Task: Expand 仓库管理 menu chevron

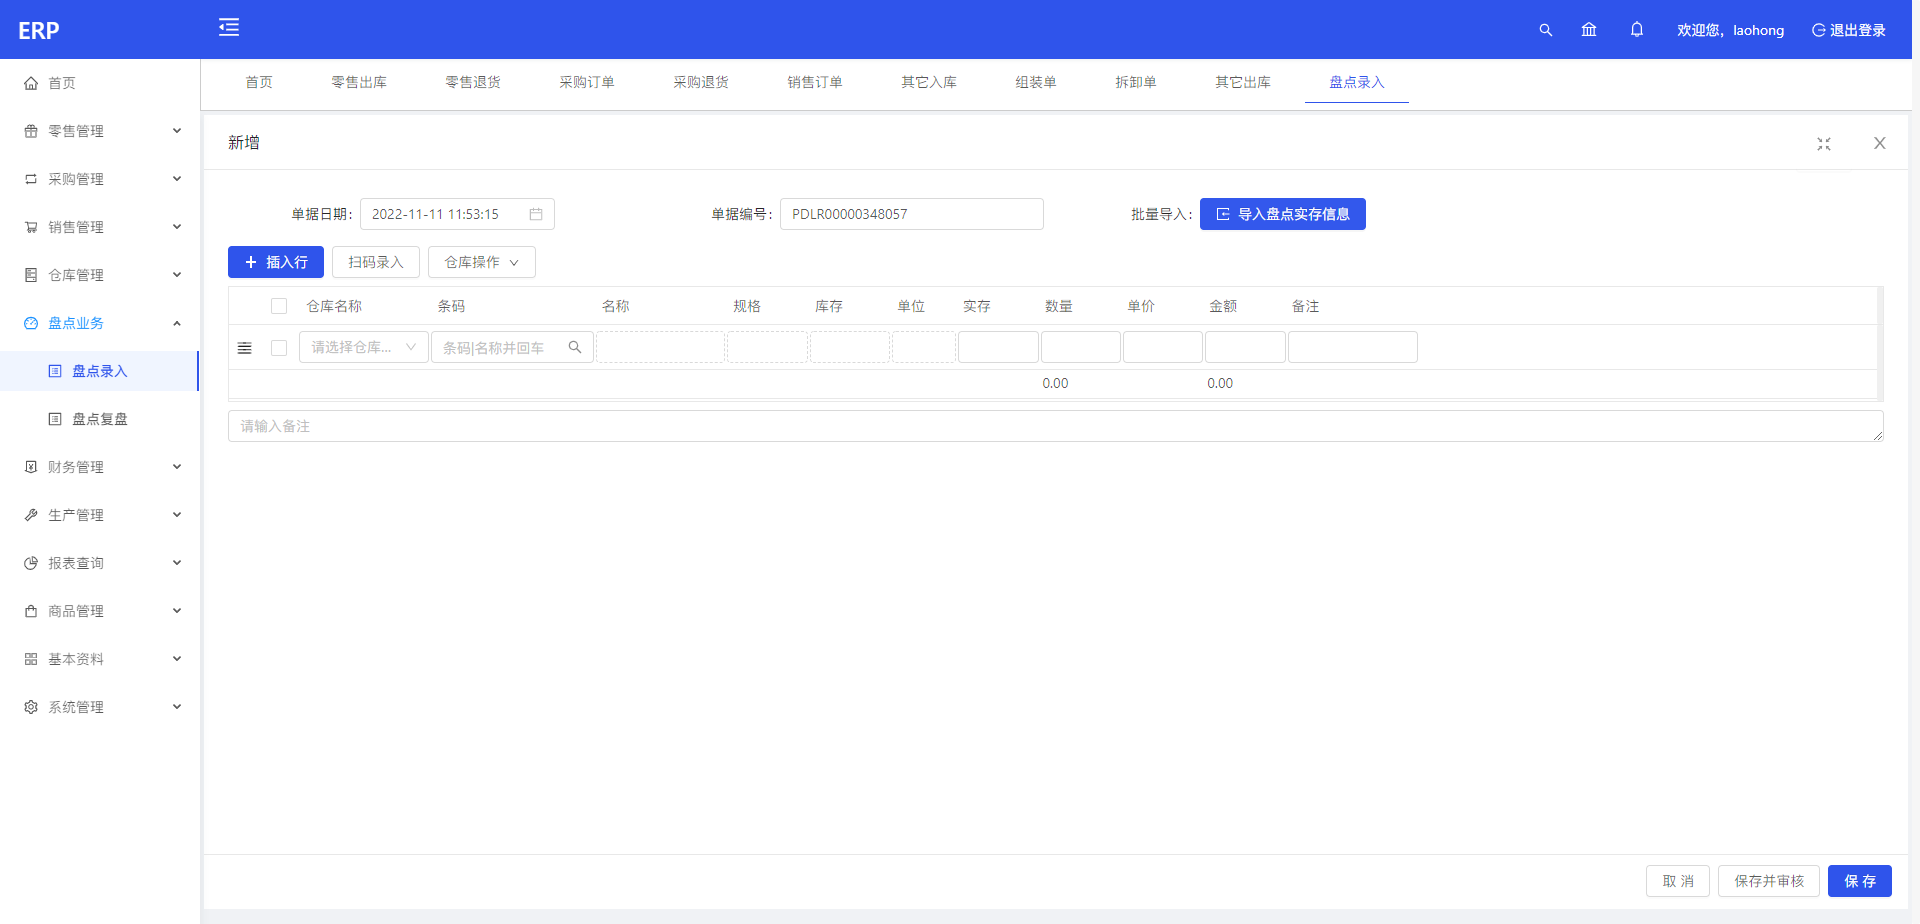Action: tap(177, 275)
